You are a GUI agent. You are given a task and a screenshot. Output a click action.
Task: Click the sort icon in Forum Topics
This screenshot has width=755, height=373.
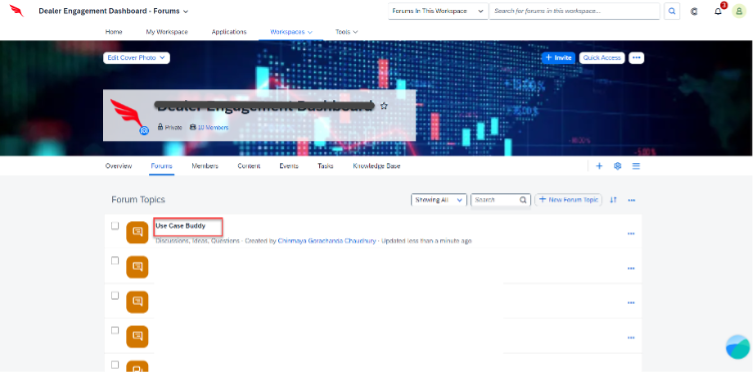pos(613,200)
